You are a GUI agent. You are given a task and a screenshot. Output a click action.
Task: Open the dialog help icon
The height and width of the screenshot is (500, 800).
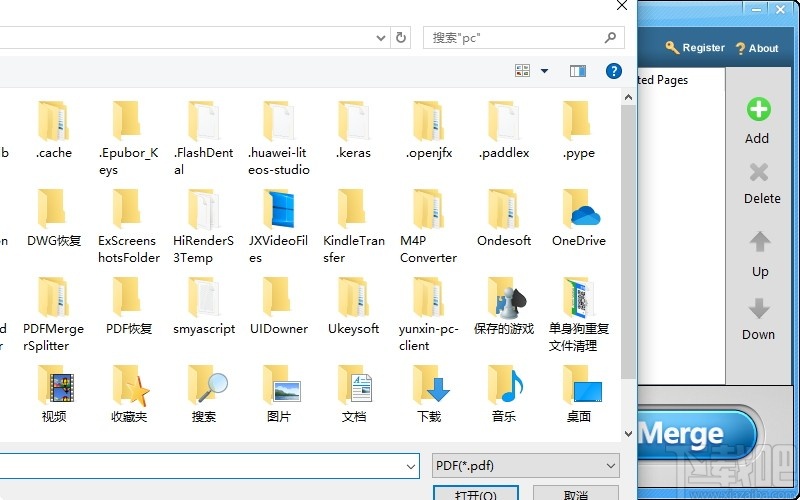pyautogui.click(x=614, y=71)
